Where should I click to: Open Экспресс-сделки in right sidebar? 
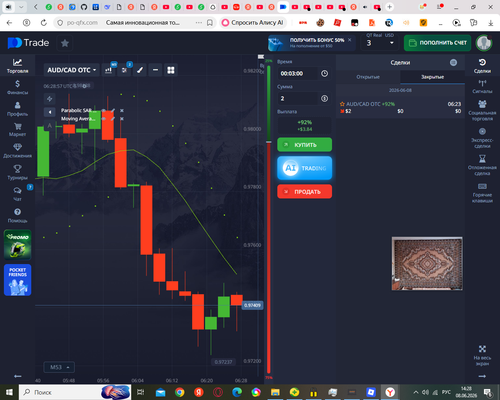(482, 138)
